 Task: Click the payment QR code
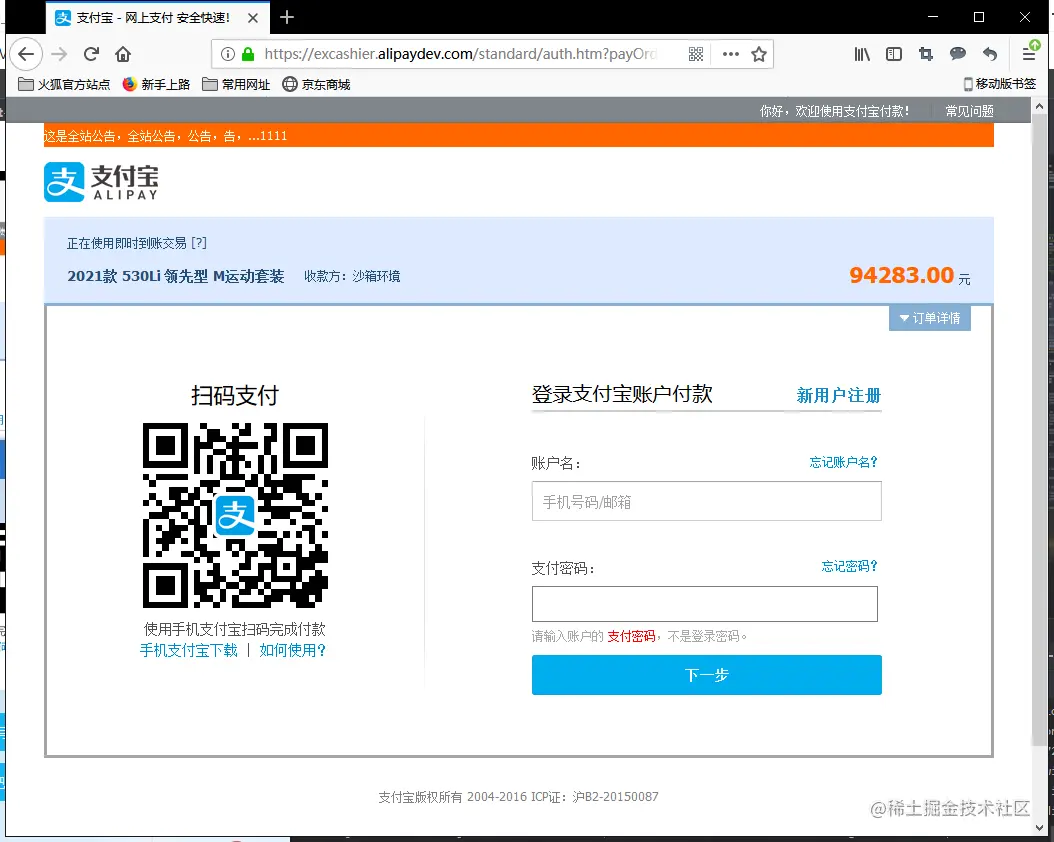(x=235, y=515)
